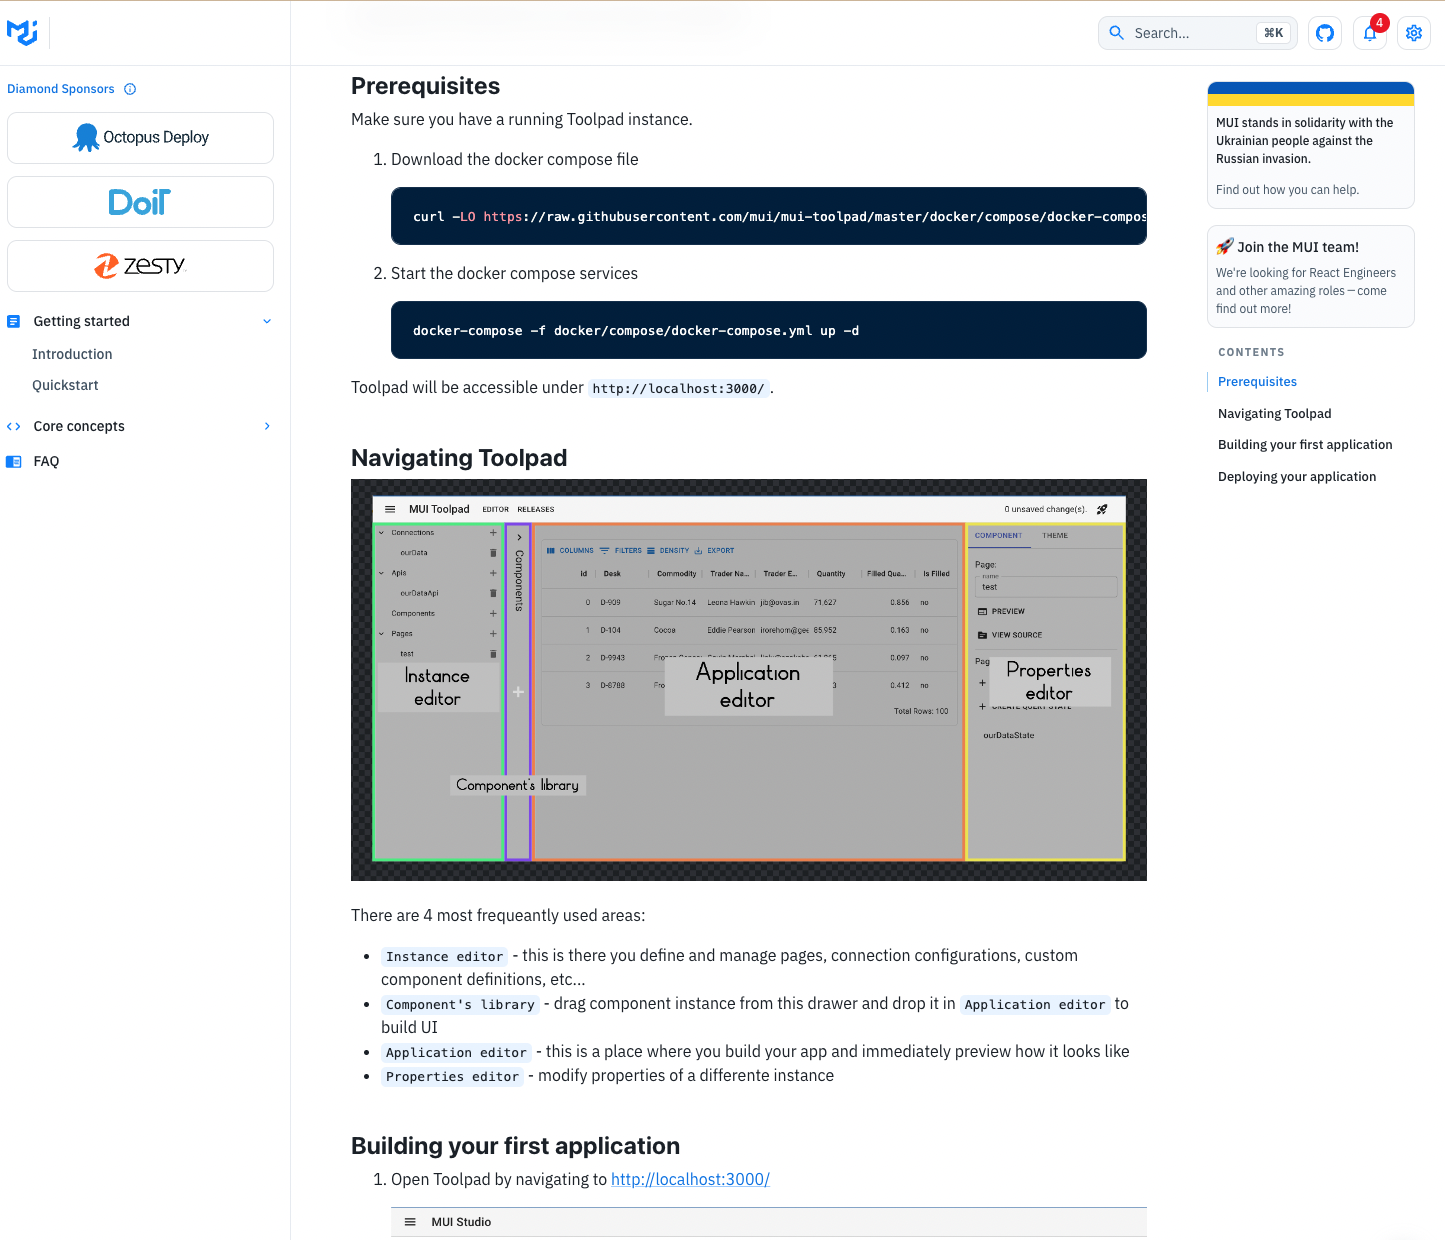This screenshot has height=1240, width=1445.
Task: Click the Navigating Toolpad screenshot image
Action: [749, 680]
